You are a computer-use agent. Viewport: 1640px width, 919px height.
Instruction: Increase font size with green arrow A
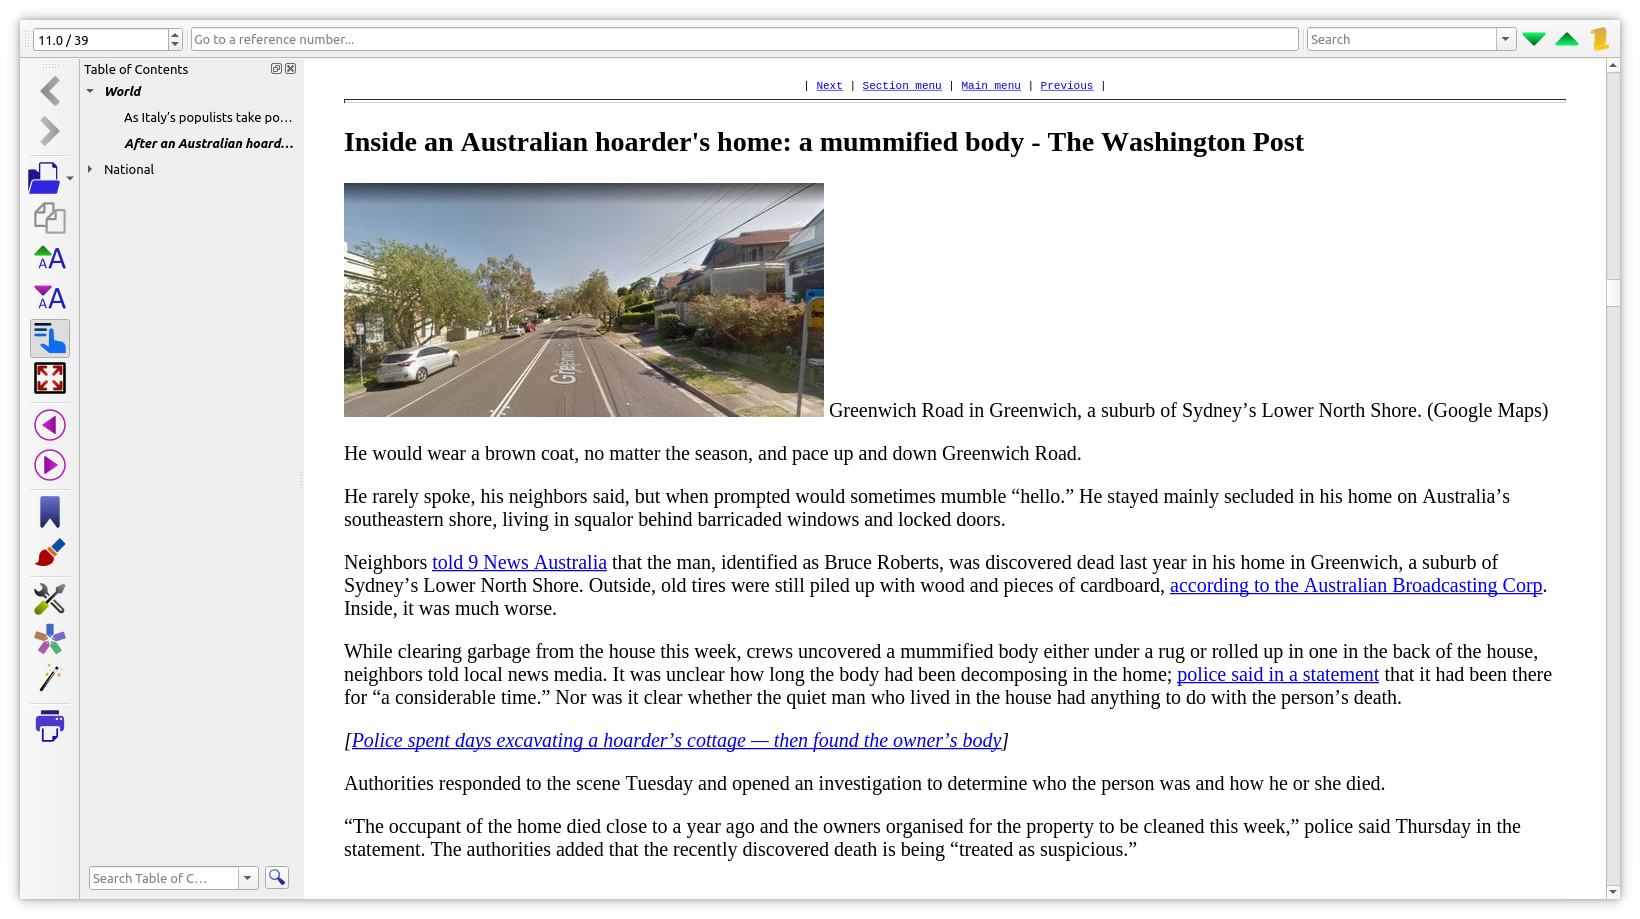point(50,258)
